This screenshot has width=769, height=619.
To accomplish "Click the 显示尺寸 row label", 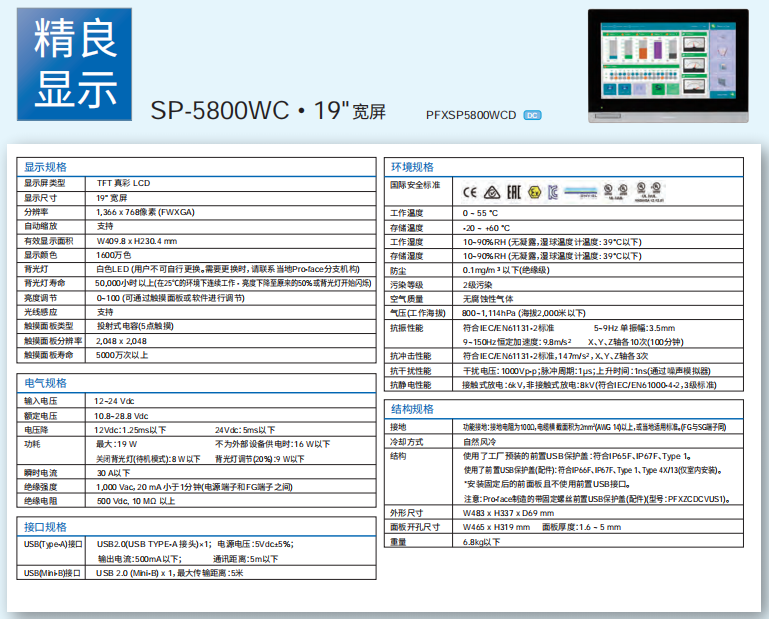I will 40,198.
